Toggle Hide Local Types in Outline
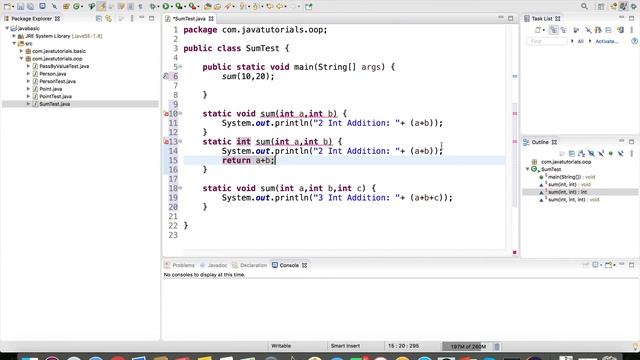 click(621, 153)
